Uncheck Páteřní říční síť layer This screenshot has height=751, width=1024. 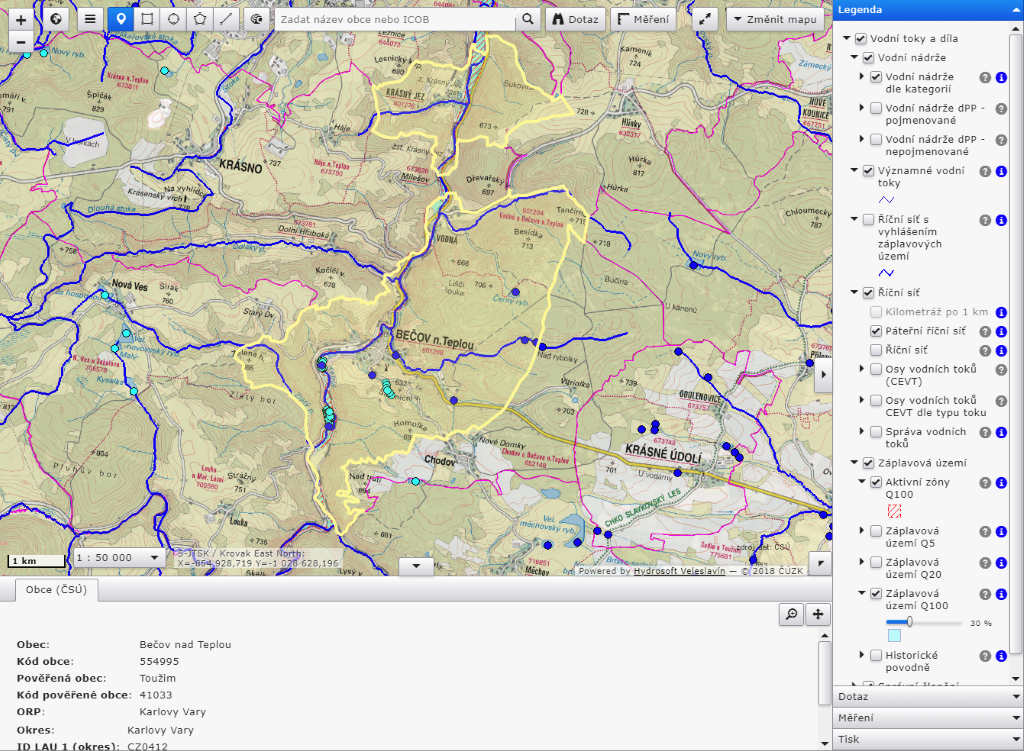pyautogui.click(x=876, y=331)
